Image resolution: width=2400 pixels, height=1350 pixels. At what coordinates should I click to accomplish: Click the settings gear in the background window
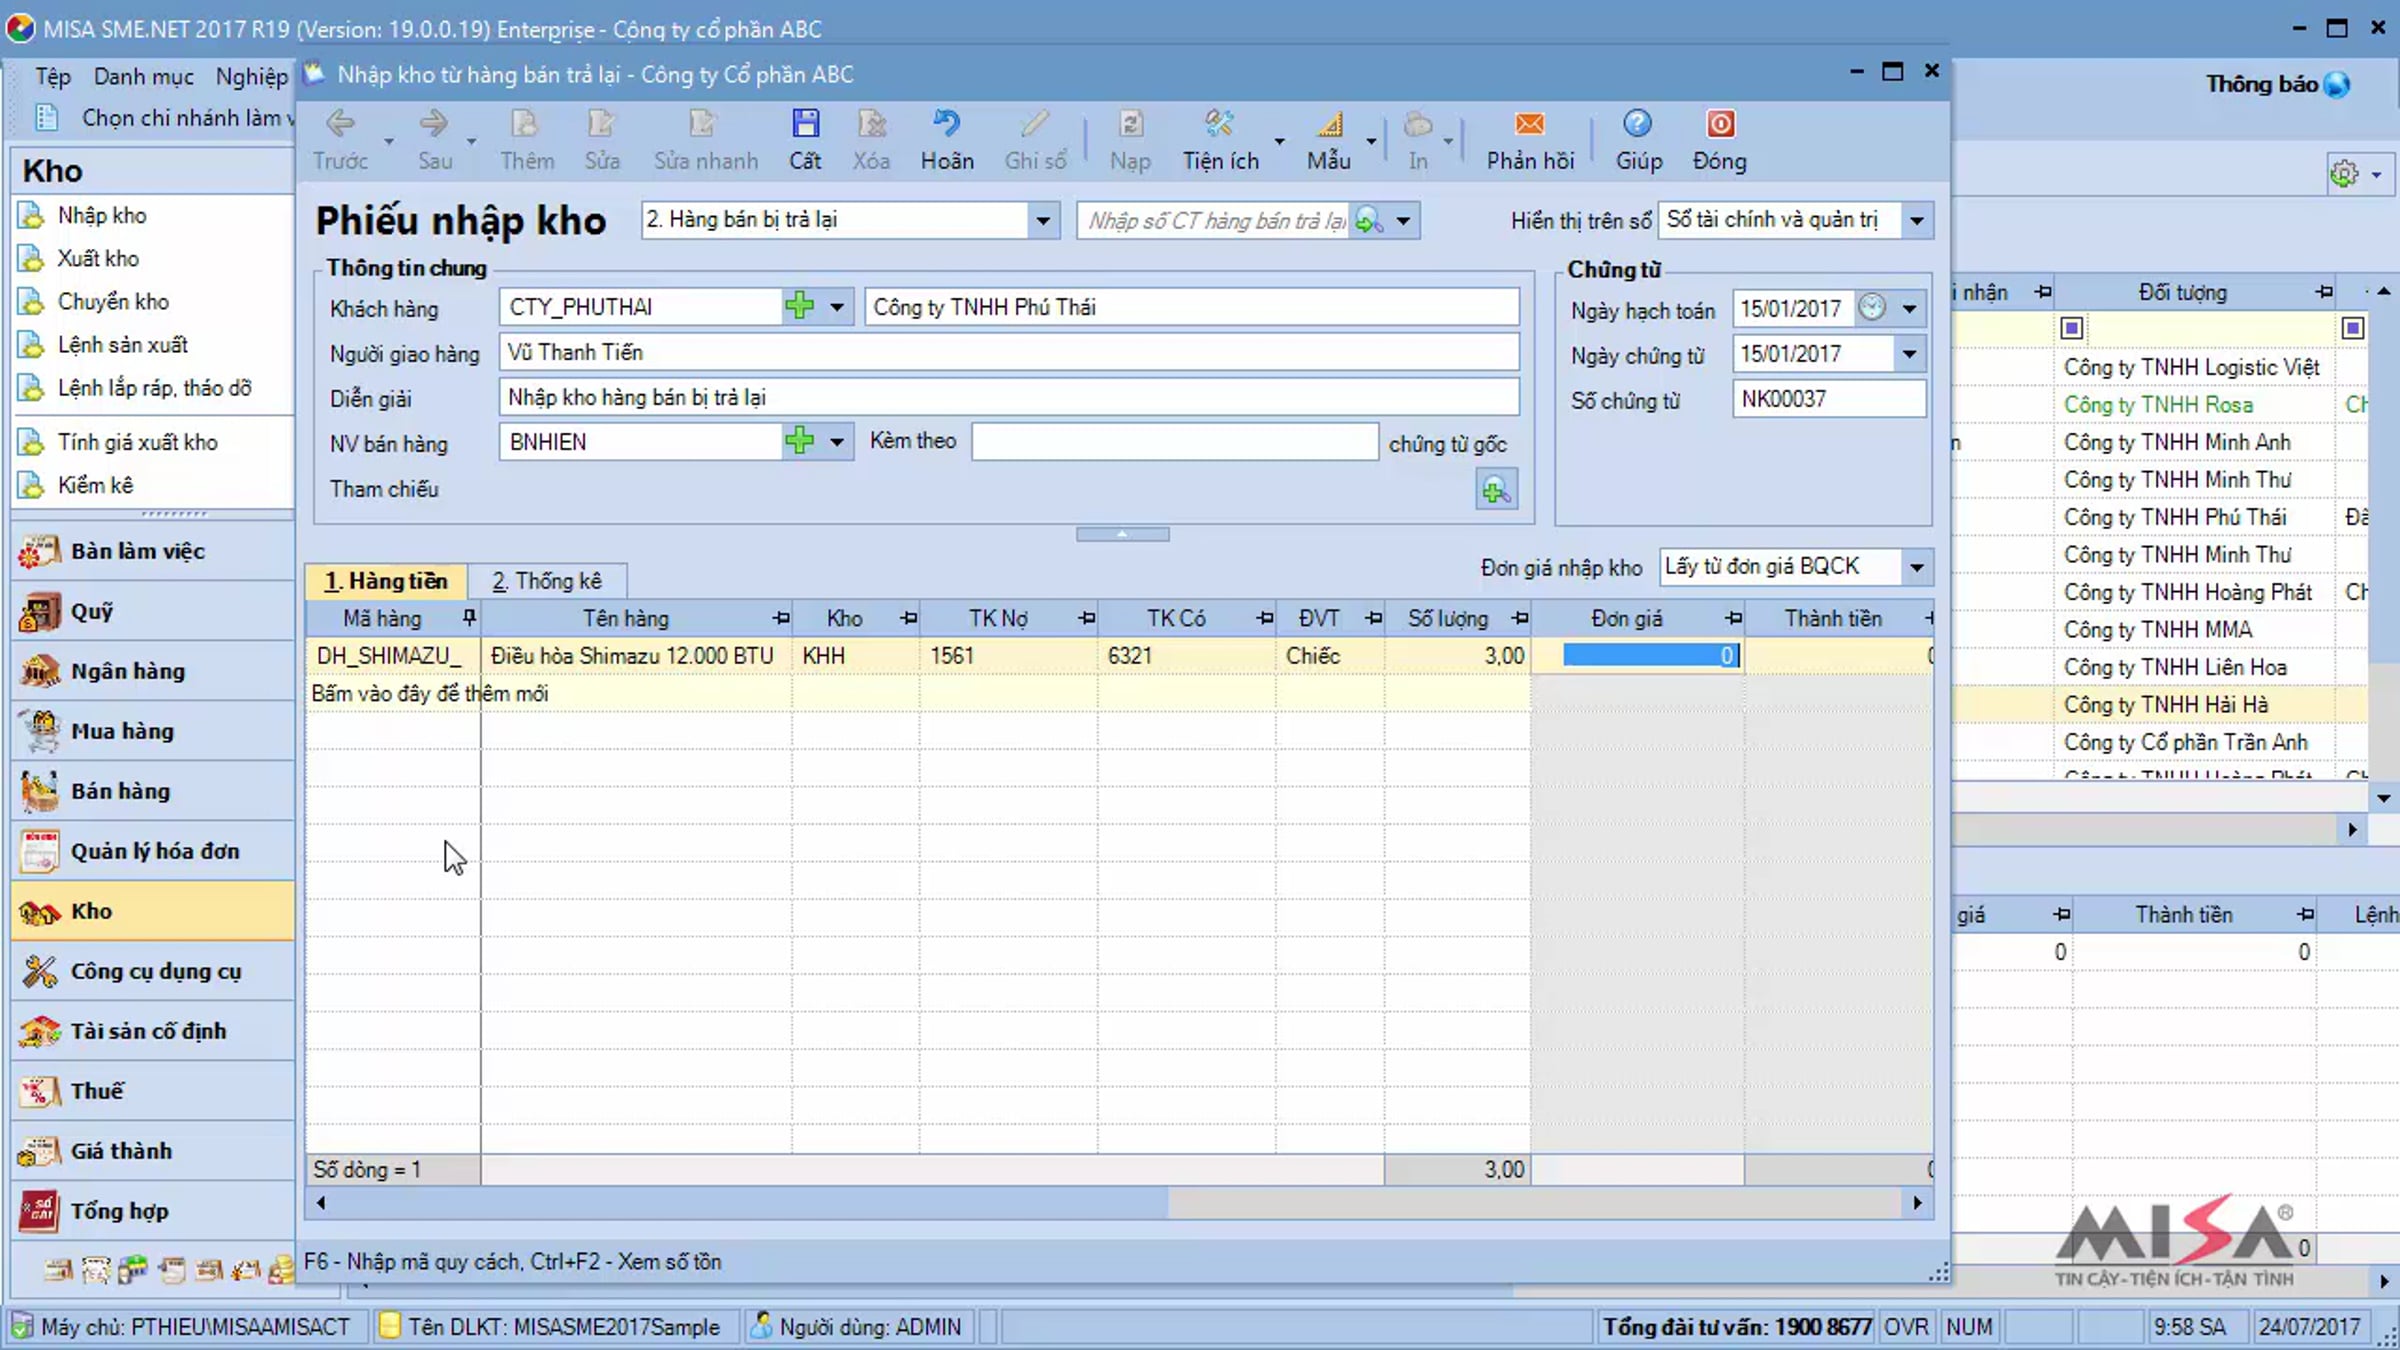(x=2345, y=174)
